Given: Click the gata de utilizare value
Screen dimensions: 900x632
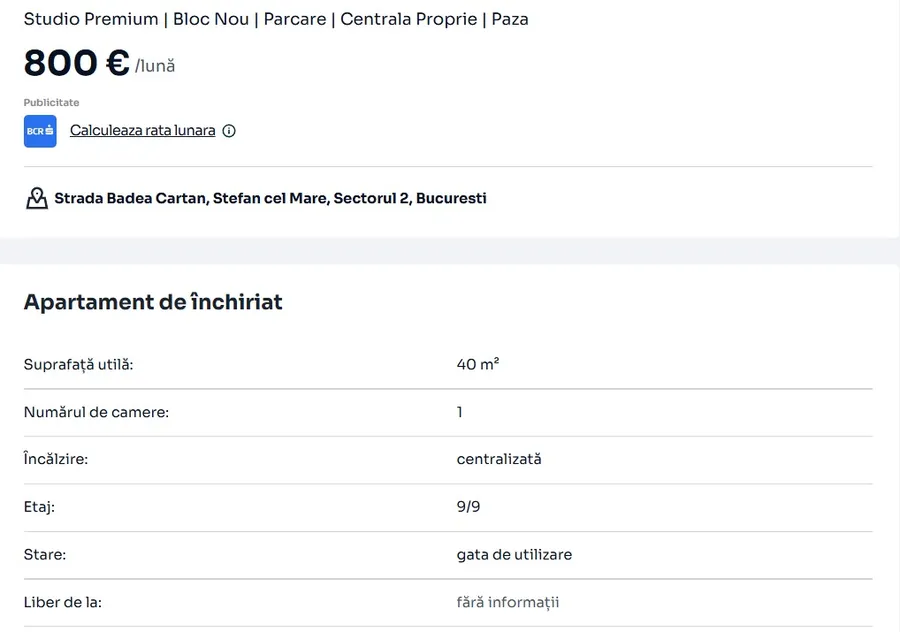Looking at the screenshot, I should (514, 554).
